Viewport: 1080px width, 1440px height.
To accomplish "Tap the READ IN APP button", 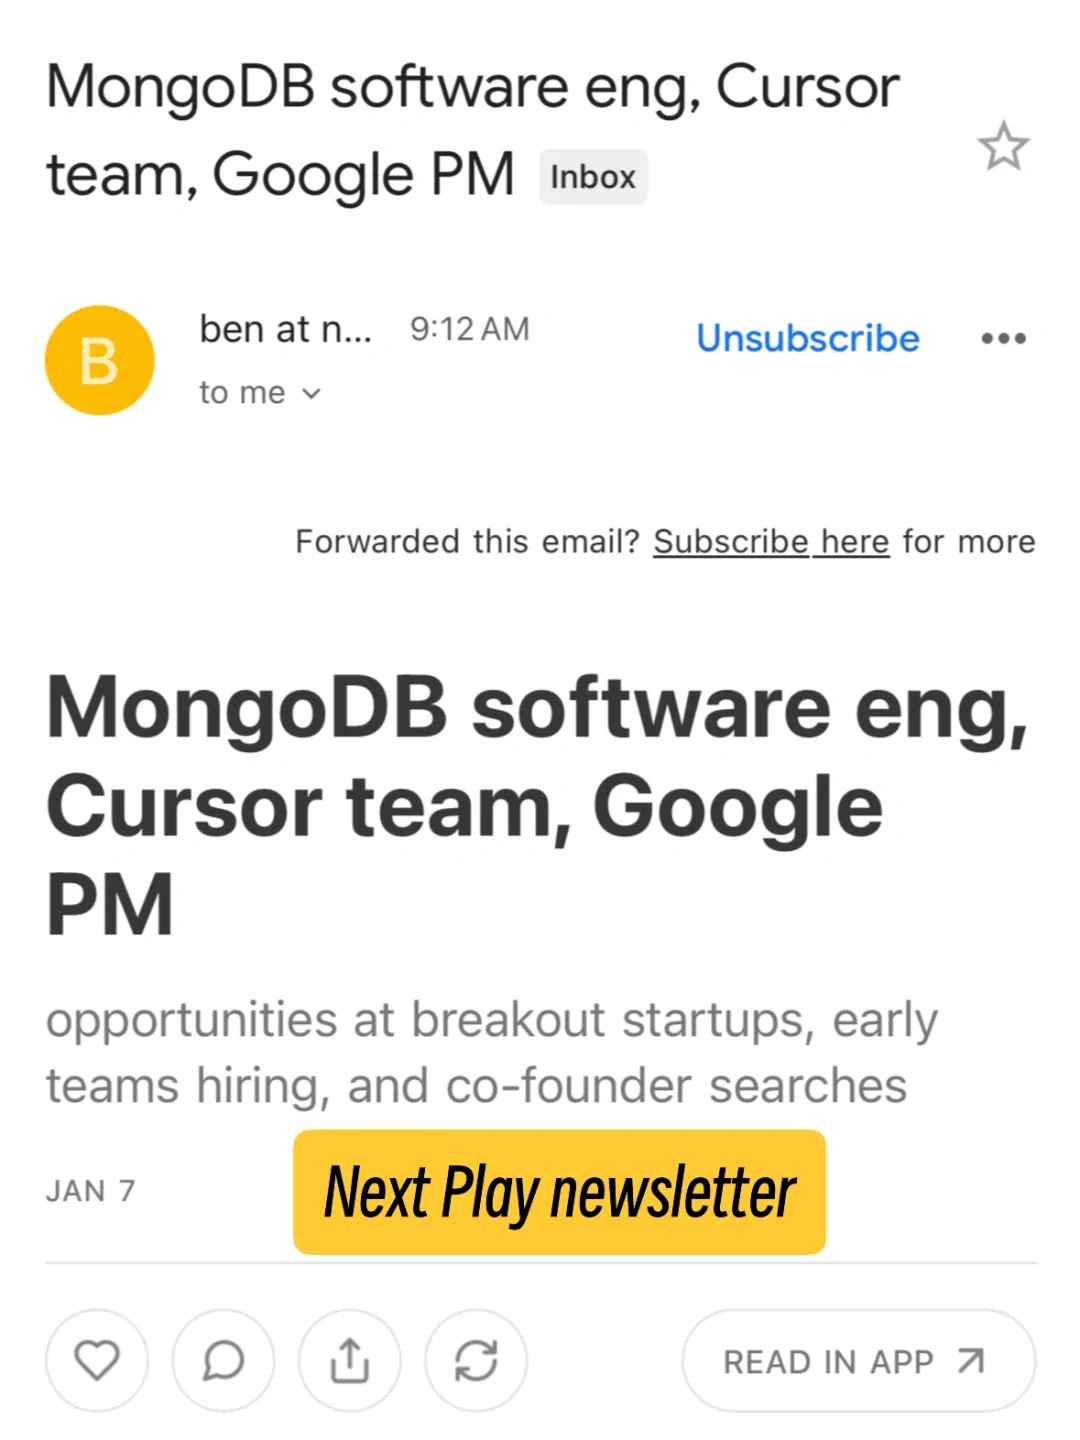I will [858, 1360].
